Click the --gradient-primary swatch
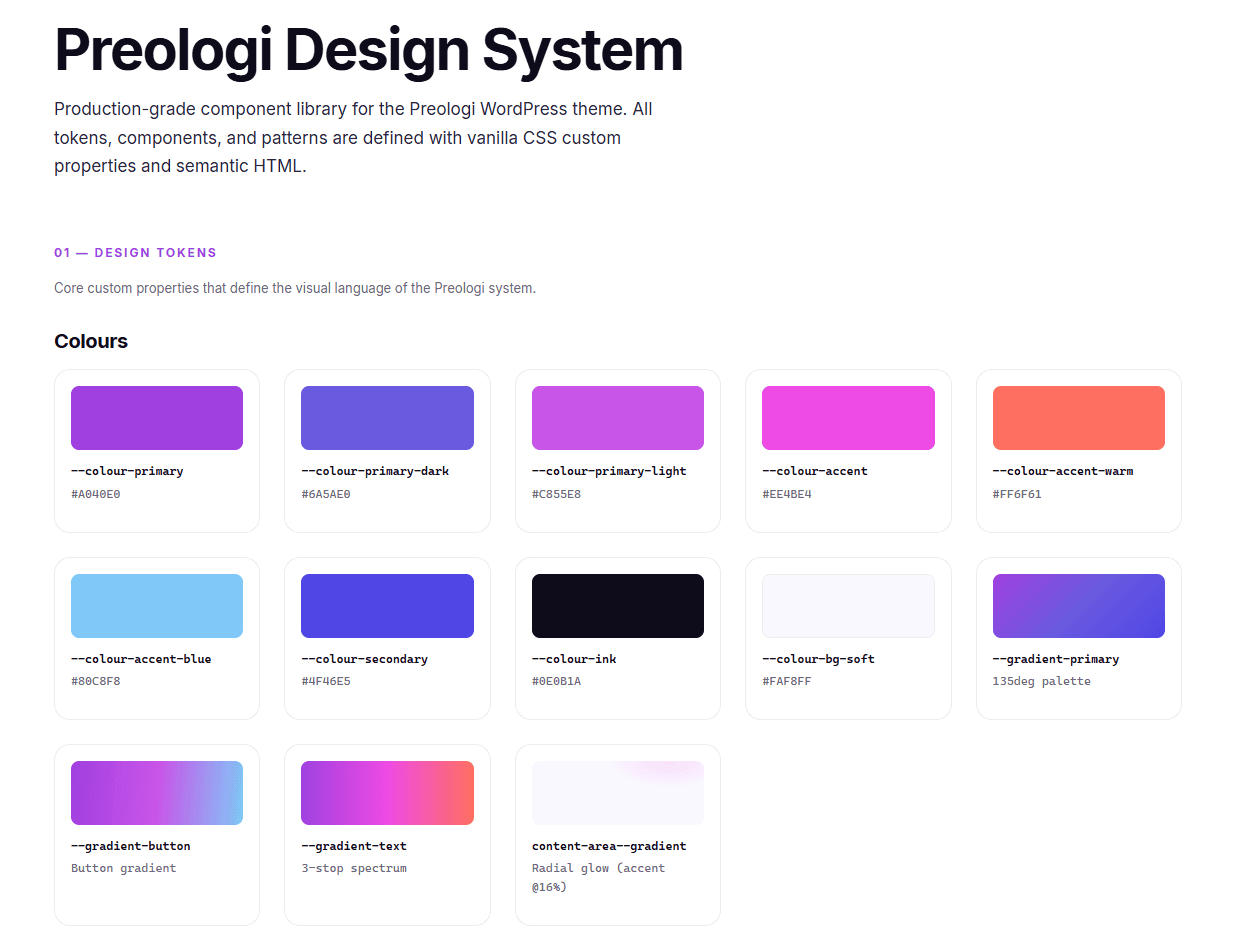This screenshot has width=1239, height=946. [x=1079, y=606]
